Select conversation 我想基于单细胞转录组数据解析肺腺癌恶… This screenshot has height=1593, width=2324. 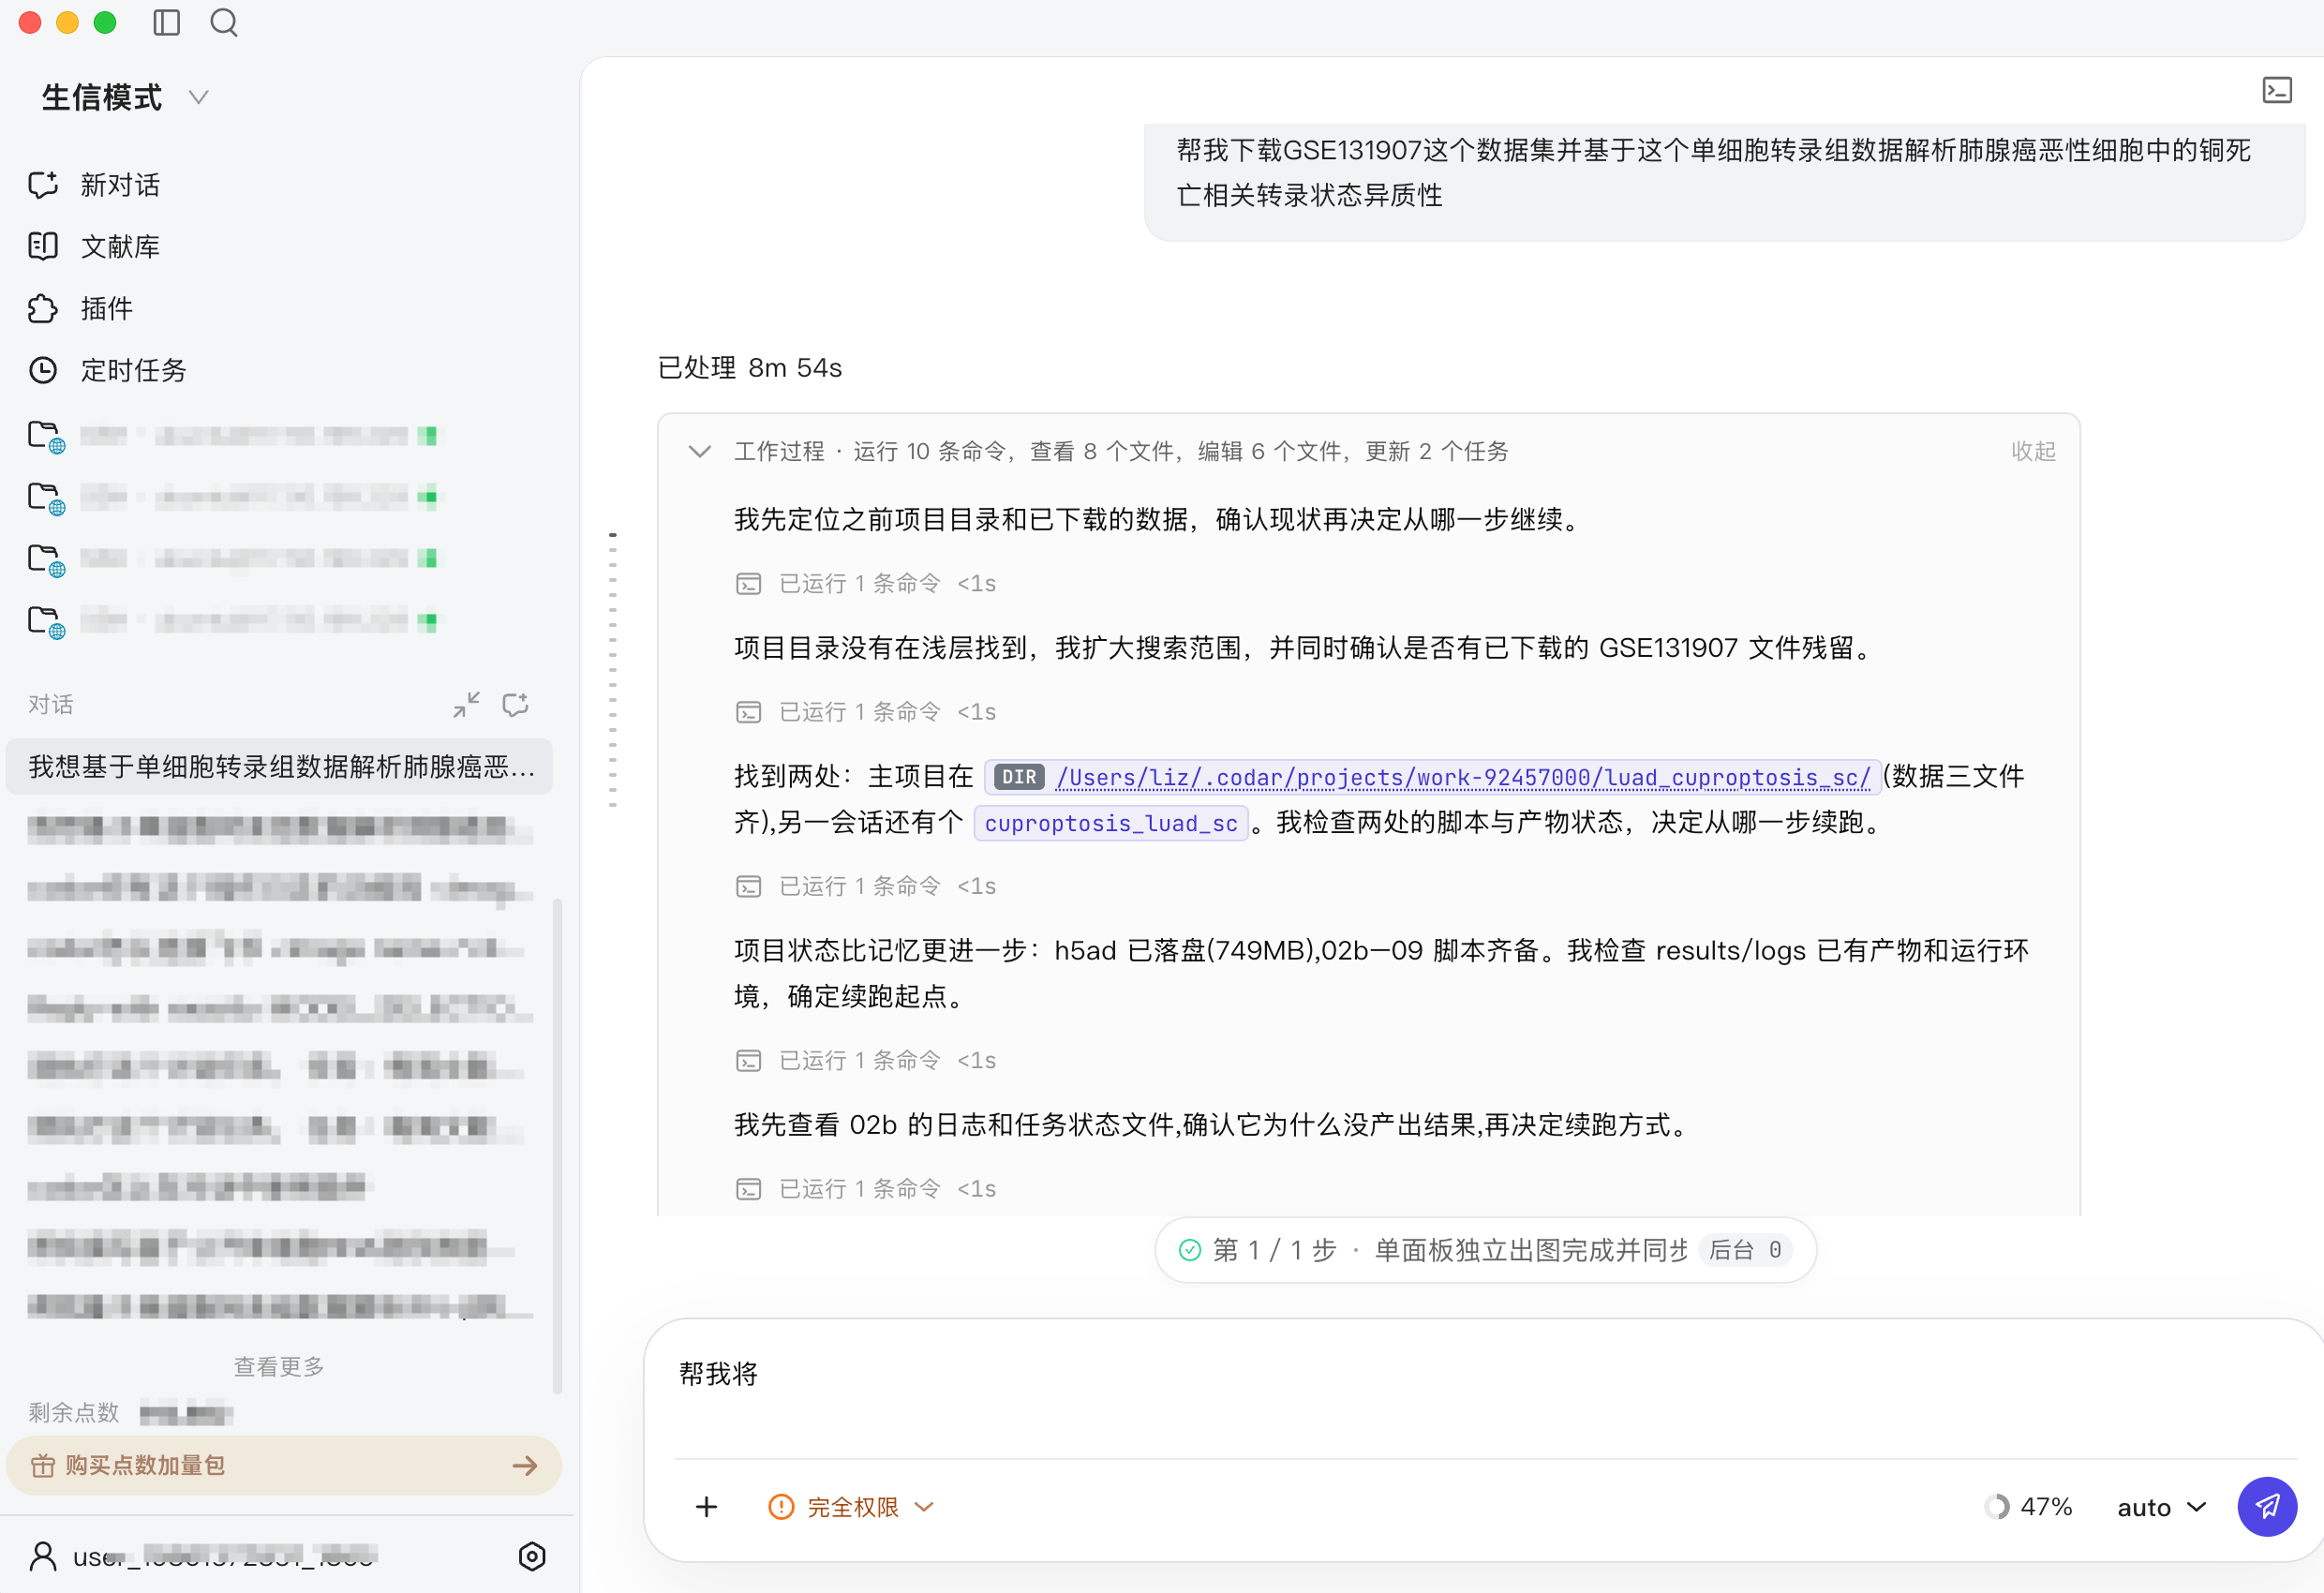click(279, 766)
